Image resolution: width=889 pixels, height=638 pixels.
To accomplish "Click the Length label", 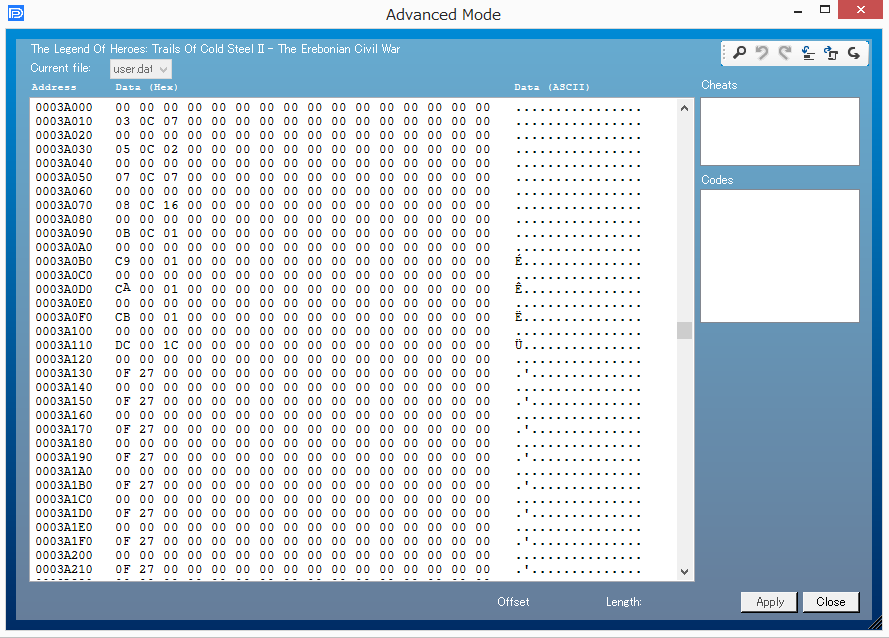I will pyautogui.click(x=624, y=602).
